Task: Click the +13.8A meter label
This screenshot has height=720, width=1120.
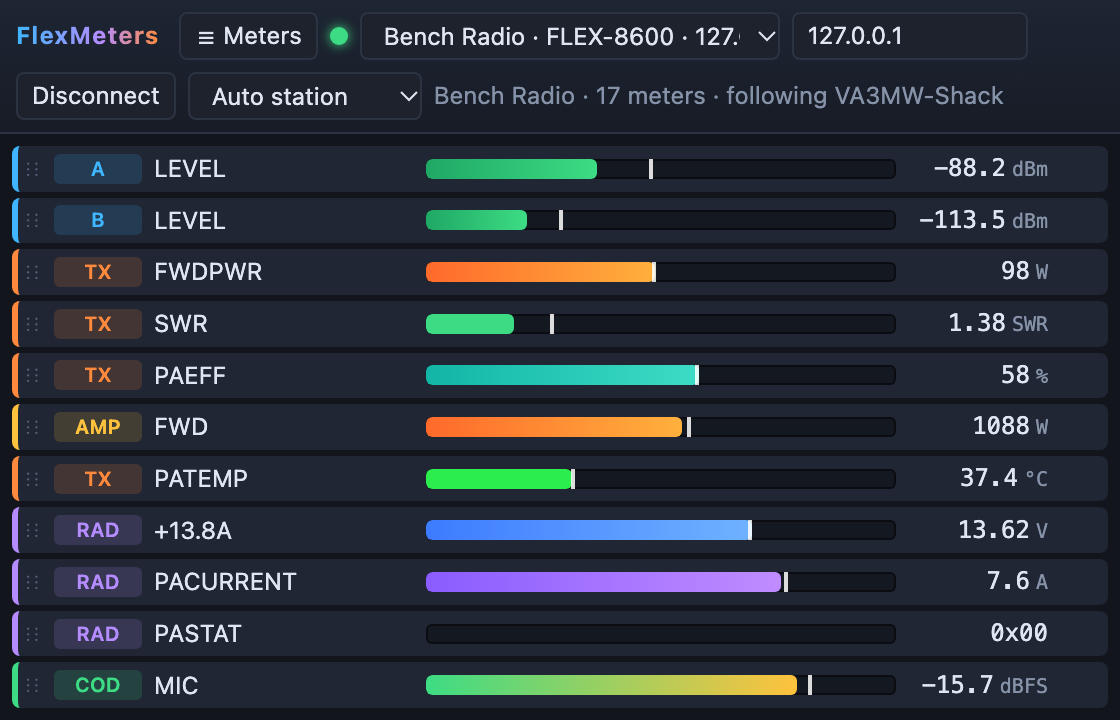Action: 193,530
